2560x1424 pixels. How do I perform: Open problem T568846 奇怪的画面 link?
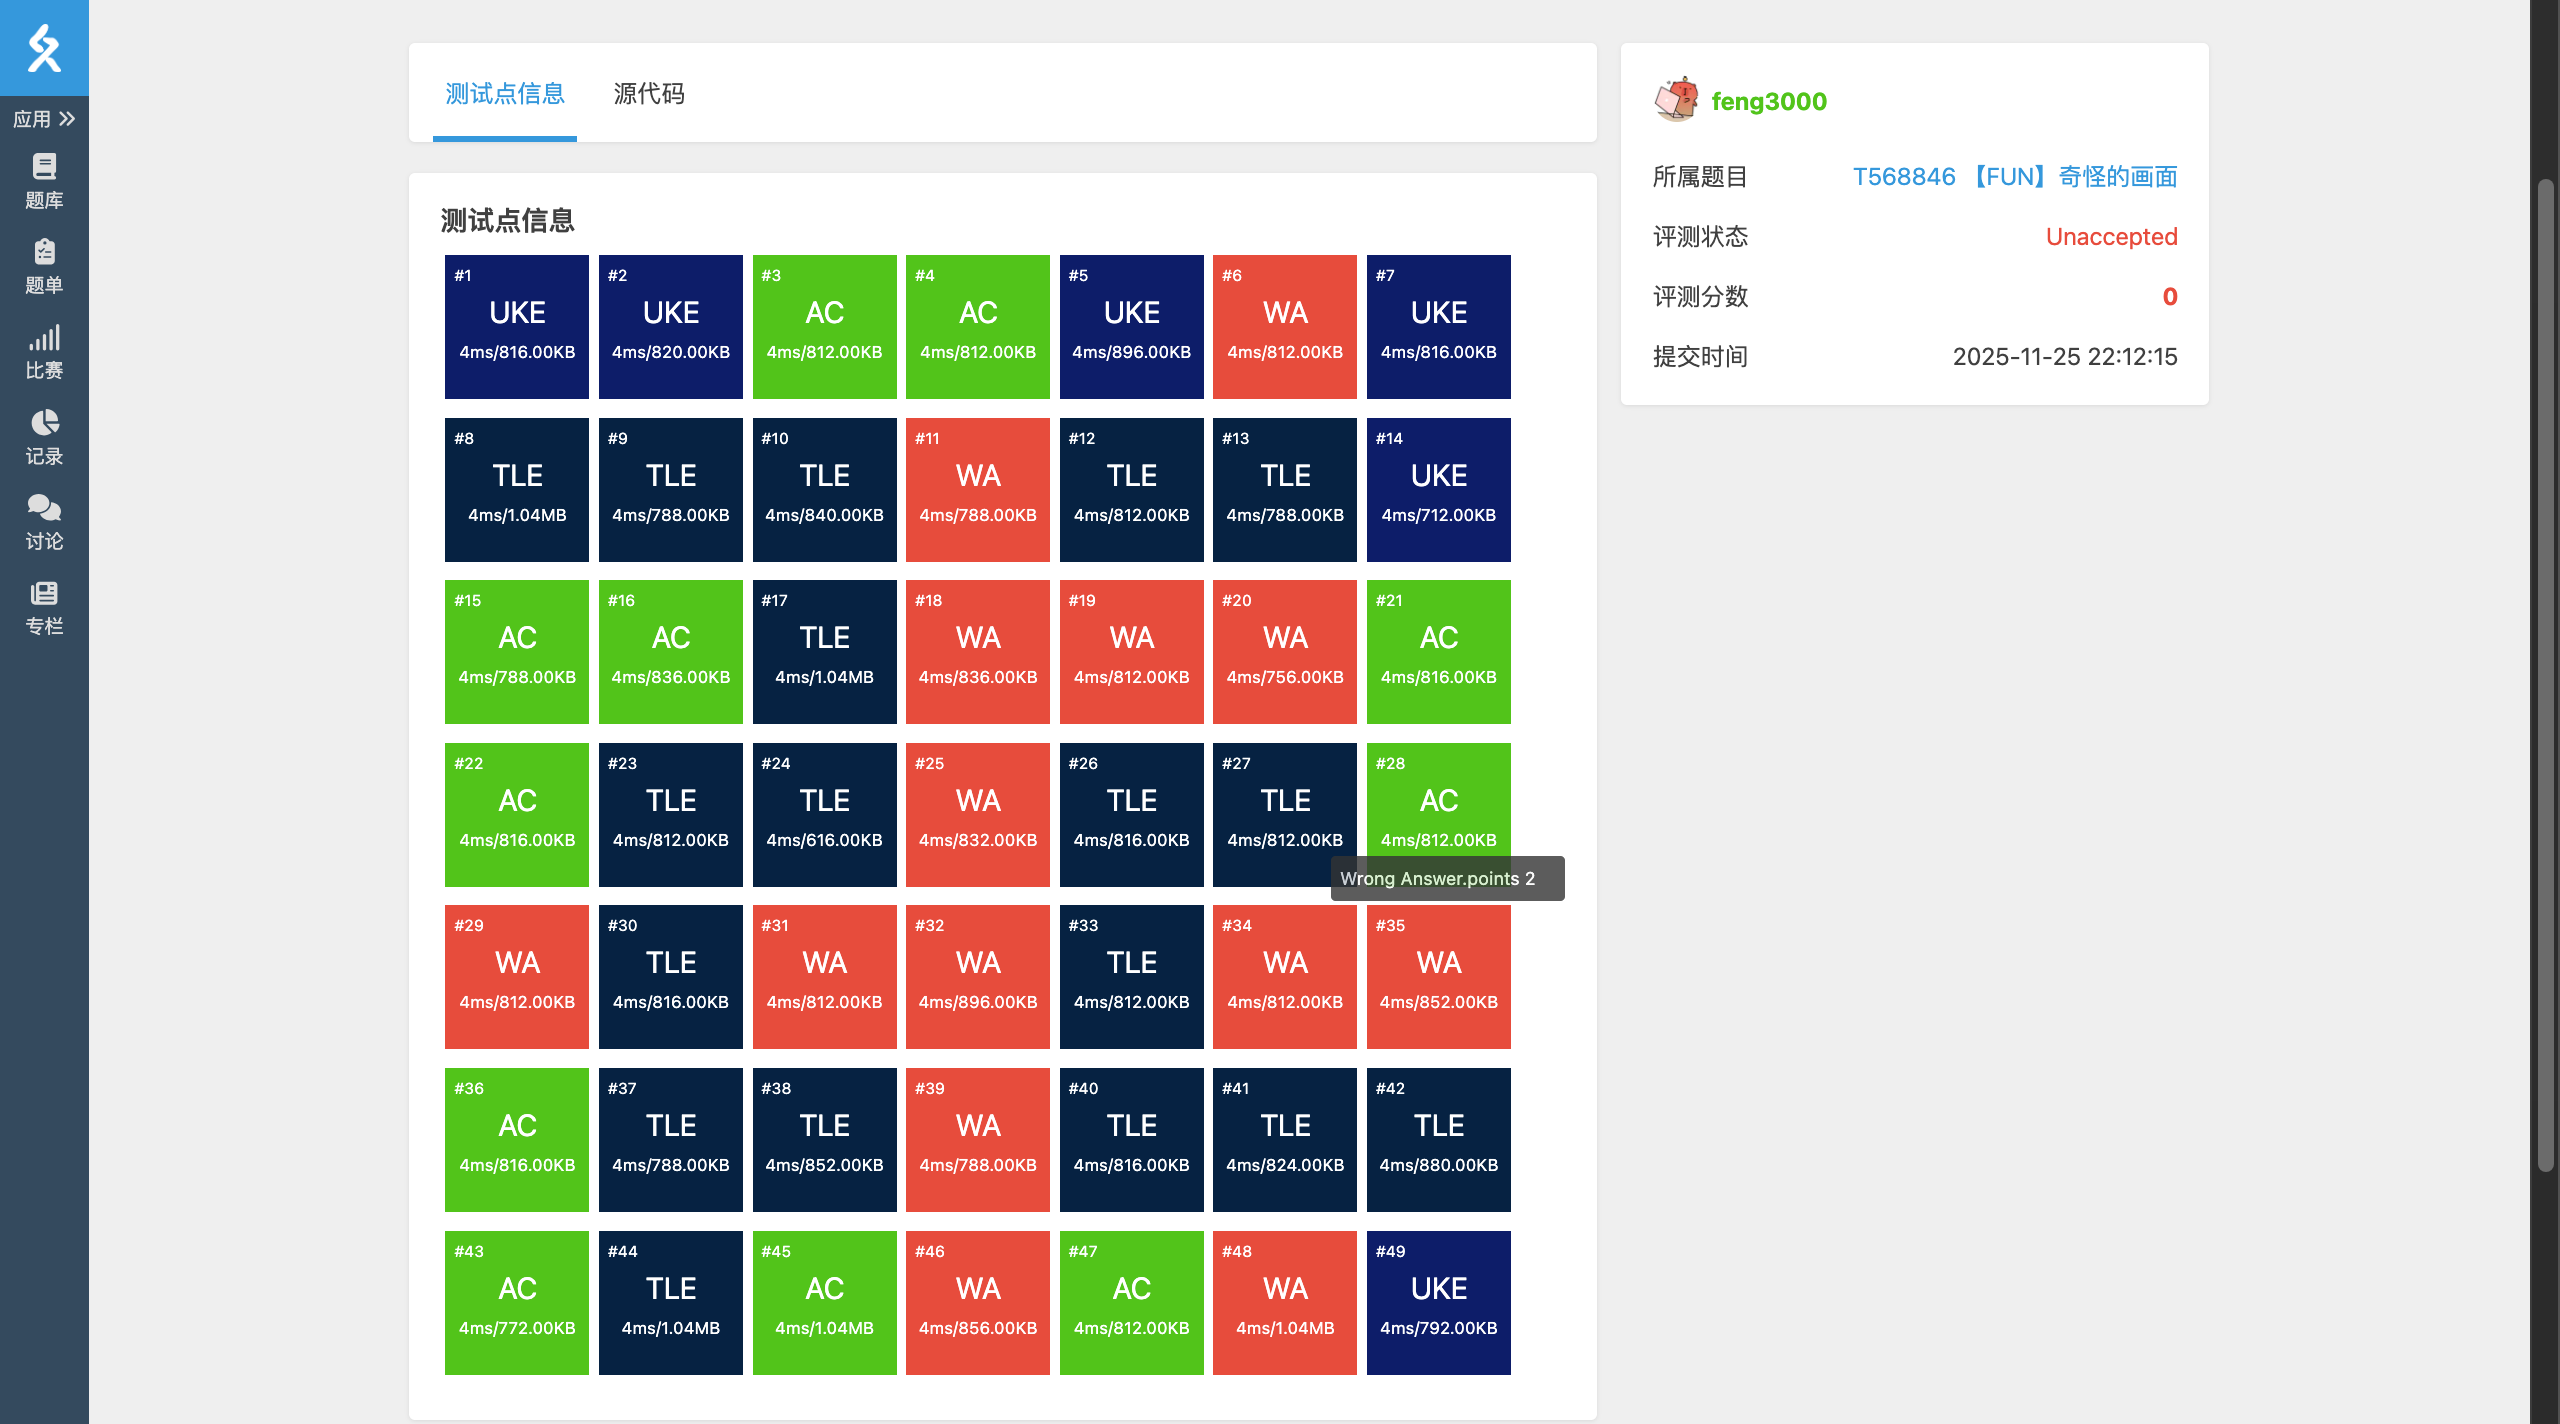click(2014, 177)
